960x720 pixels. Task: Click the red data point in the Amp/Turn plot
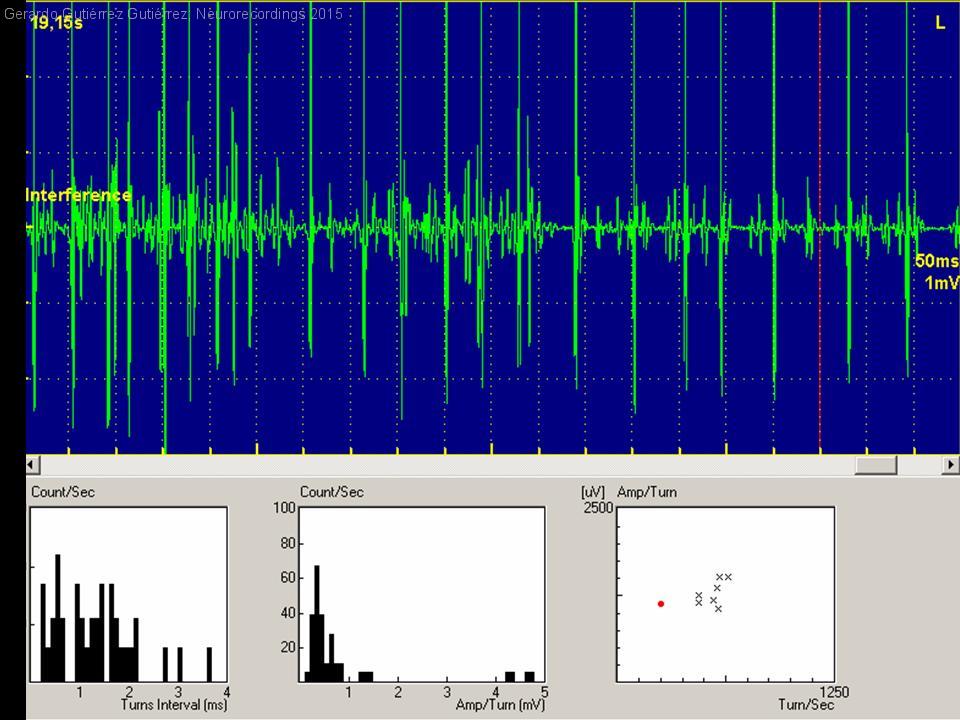[x=661, y=604]
